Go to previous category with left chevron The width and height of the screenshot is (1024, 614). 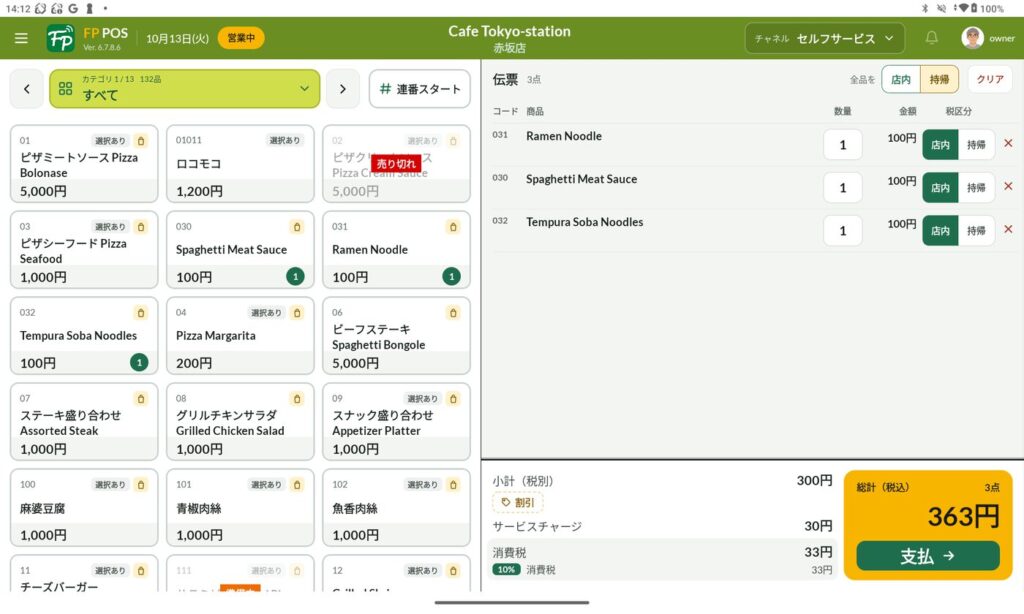(x=27, y=89)
